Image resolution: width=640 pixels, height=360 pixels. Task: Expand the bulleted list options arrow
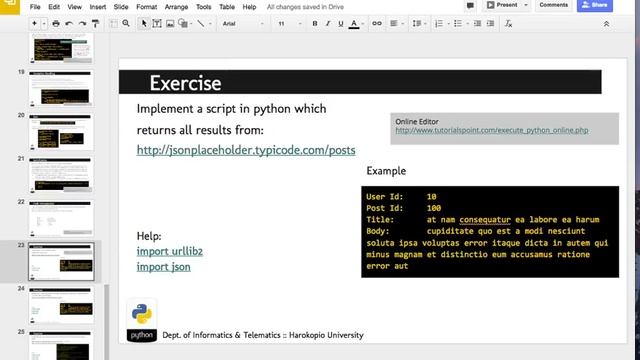coord(467,24)
